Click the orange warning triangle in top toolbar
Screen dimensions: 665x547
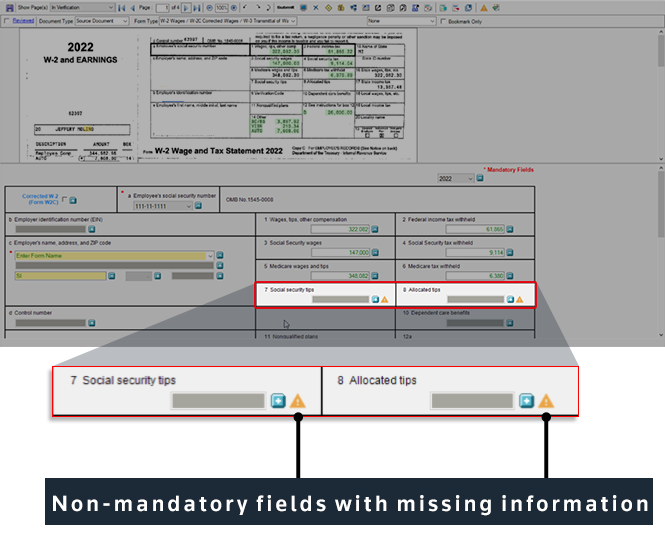484,8
